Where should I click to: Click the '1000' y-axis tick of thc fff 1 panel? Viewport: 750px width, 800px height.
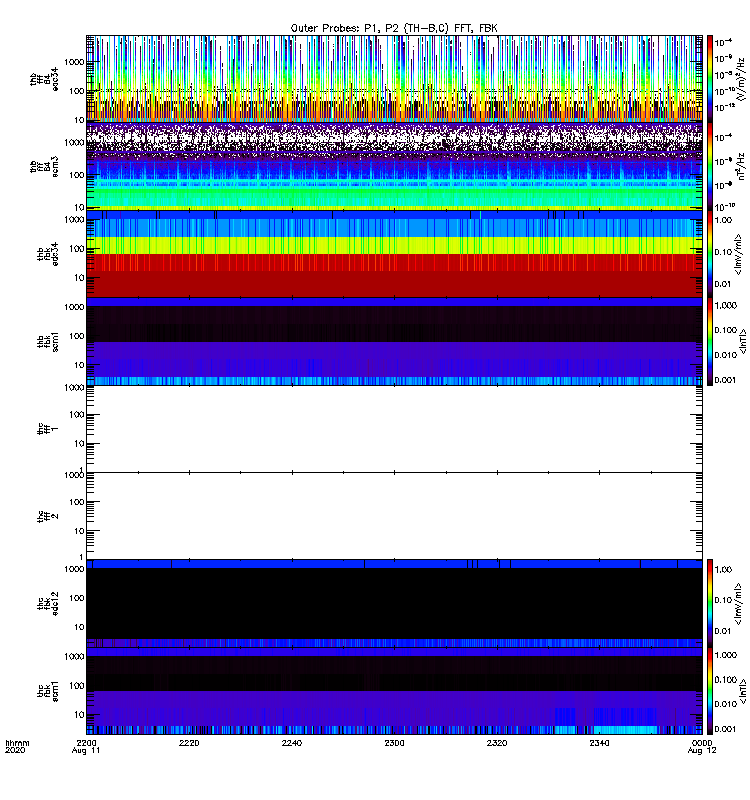(x=74, y=388)
